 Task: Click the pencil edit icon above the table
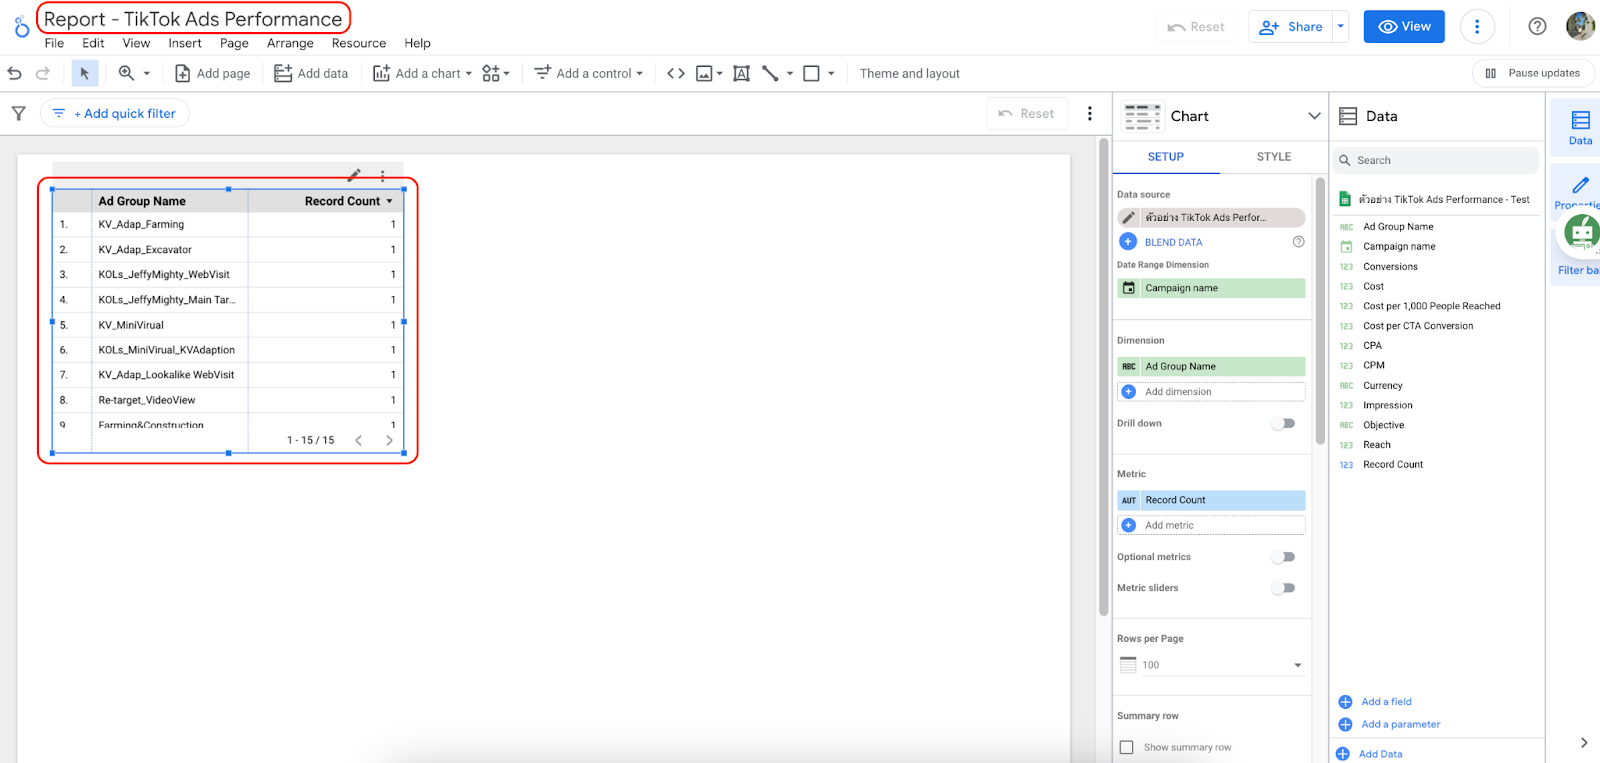coord(354,175)
